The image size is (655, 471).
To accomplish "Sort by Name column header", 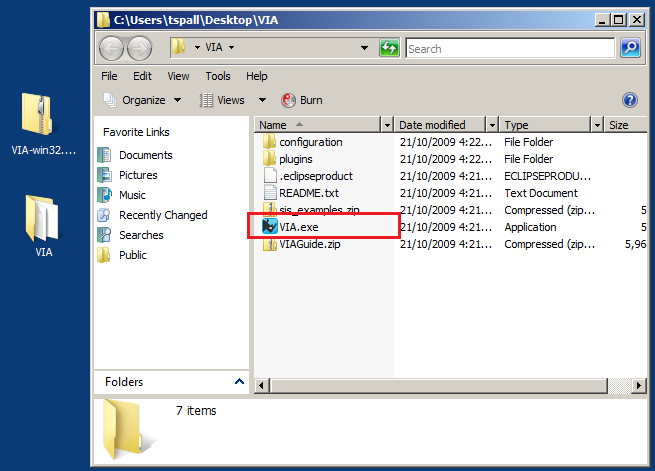I will coord(318,125).
